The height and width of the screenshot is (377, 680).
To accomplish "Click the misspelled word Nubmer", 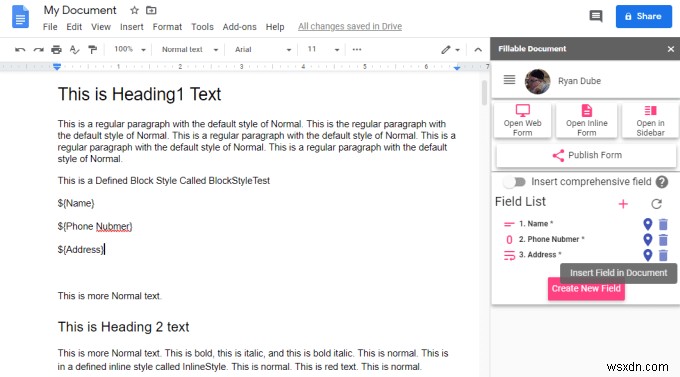I will [113, 226].
